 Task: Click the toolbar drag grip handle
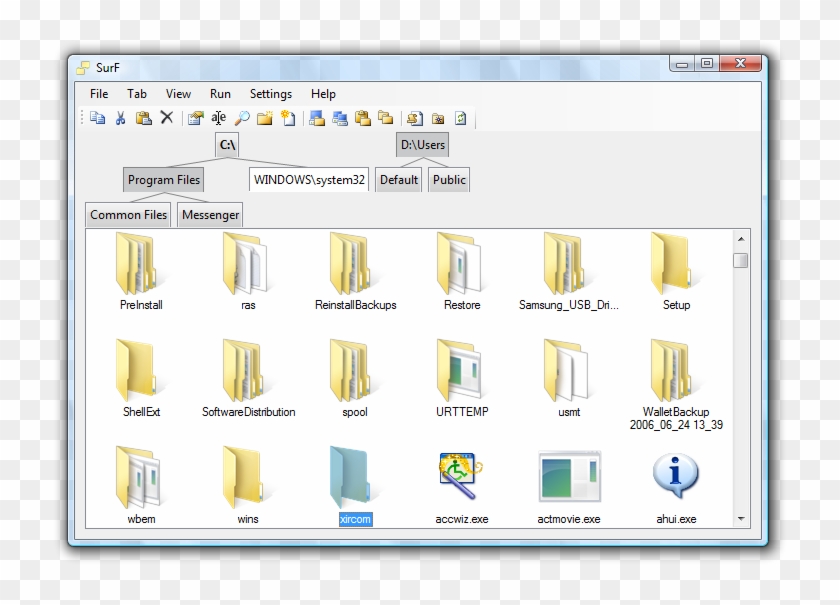click(82, 118)
